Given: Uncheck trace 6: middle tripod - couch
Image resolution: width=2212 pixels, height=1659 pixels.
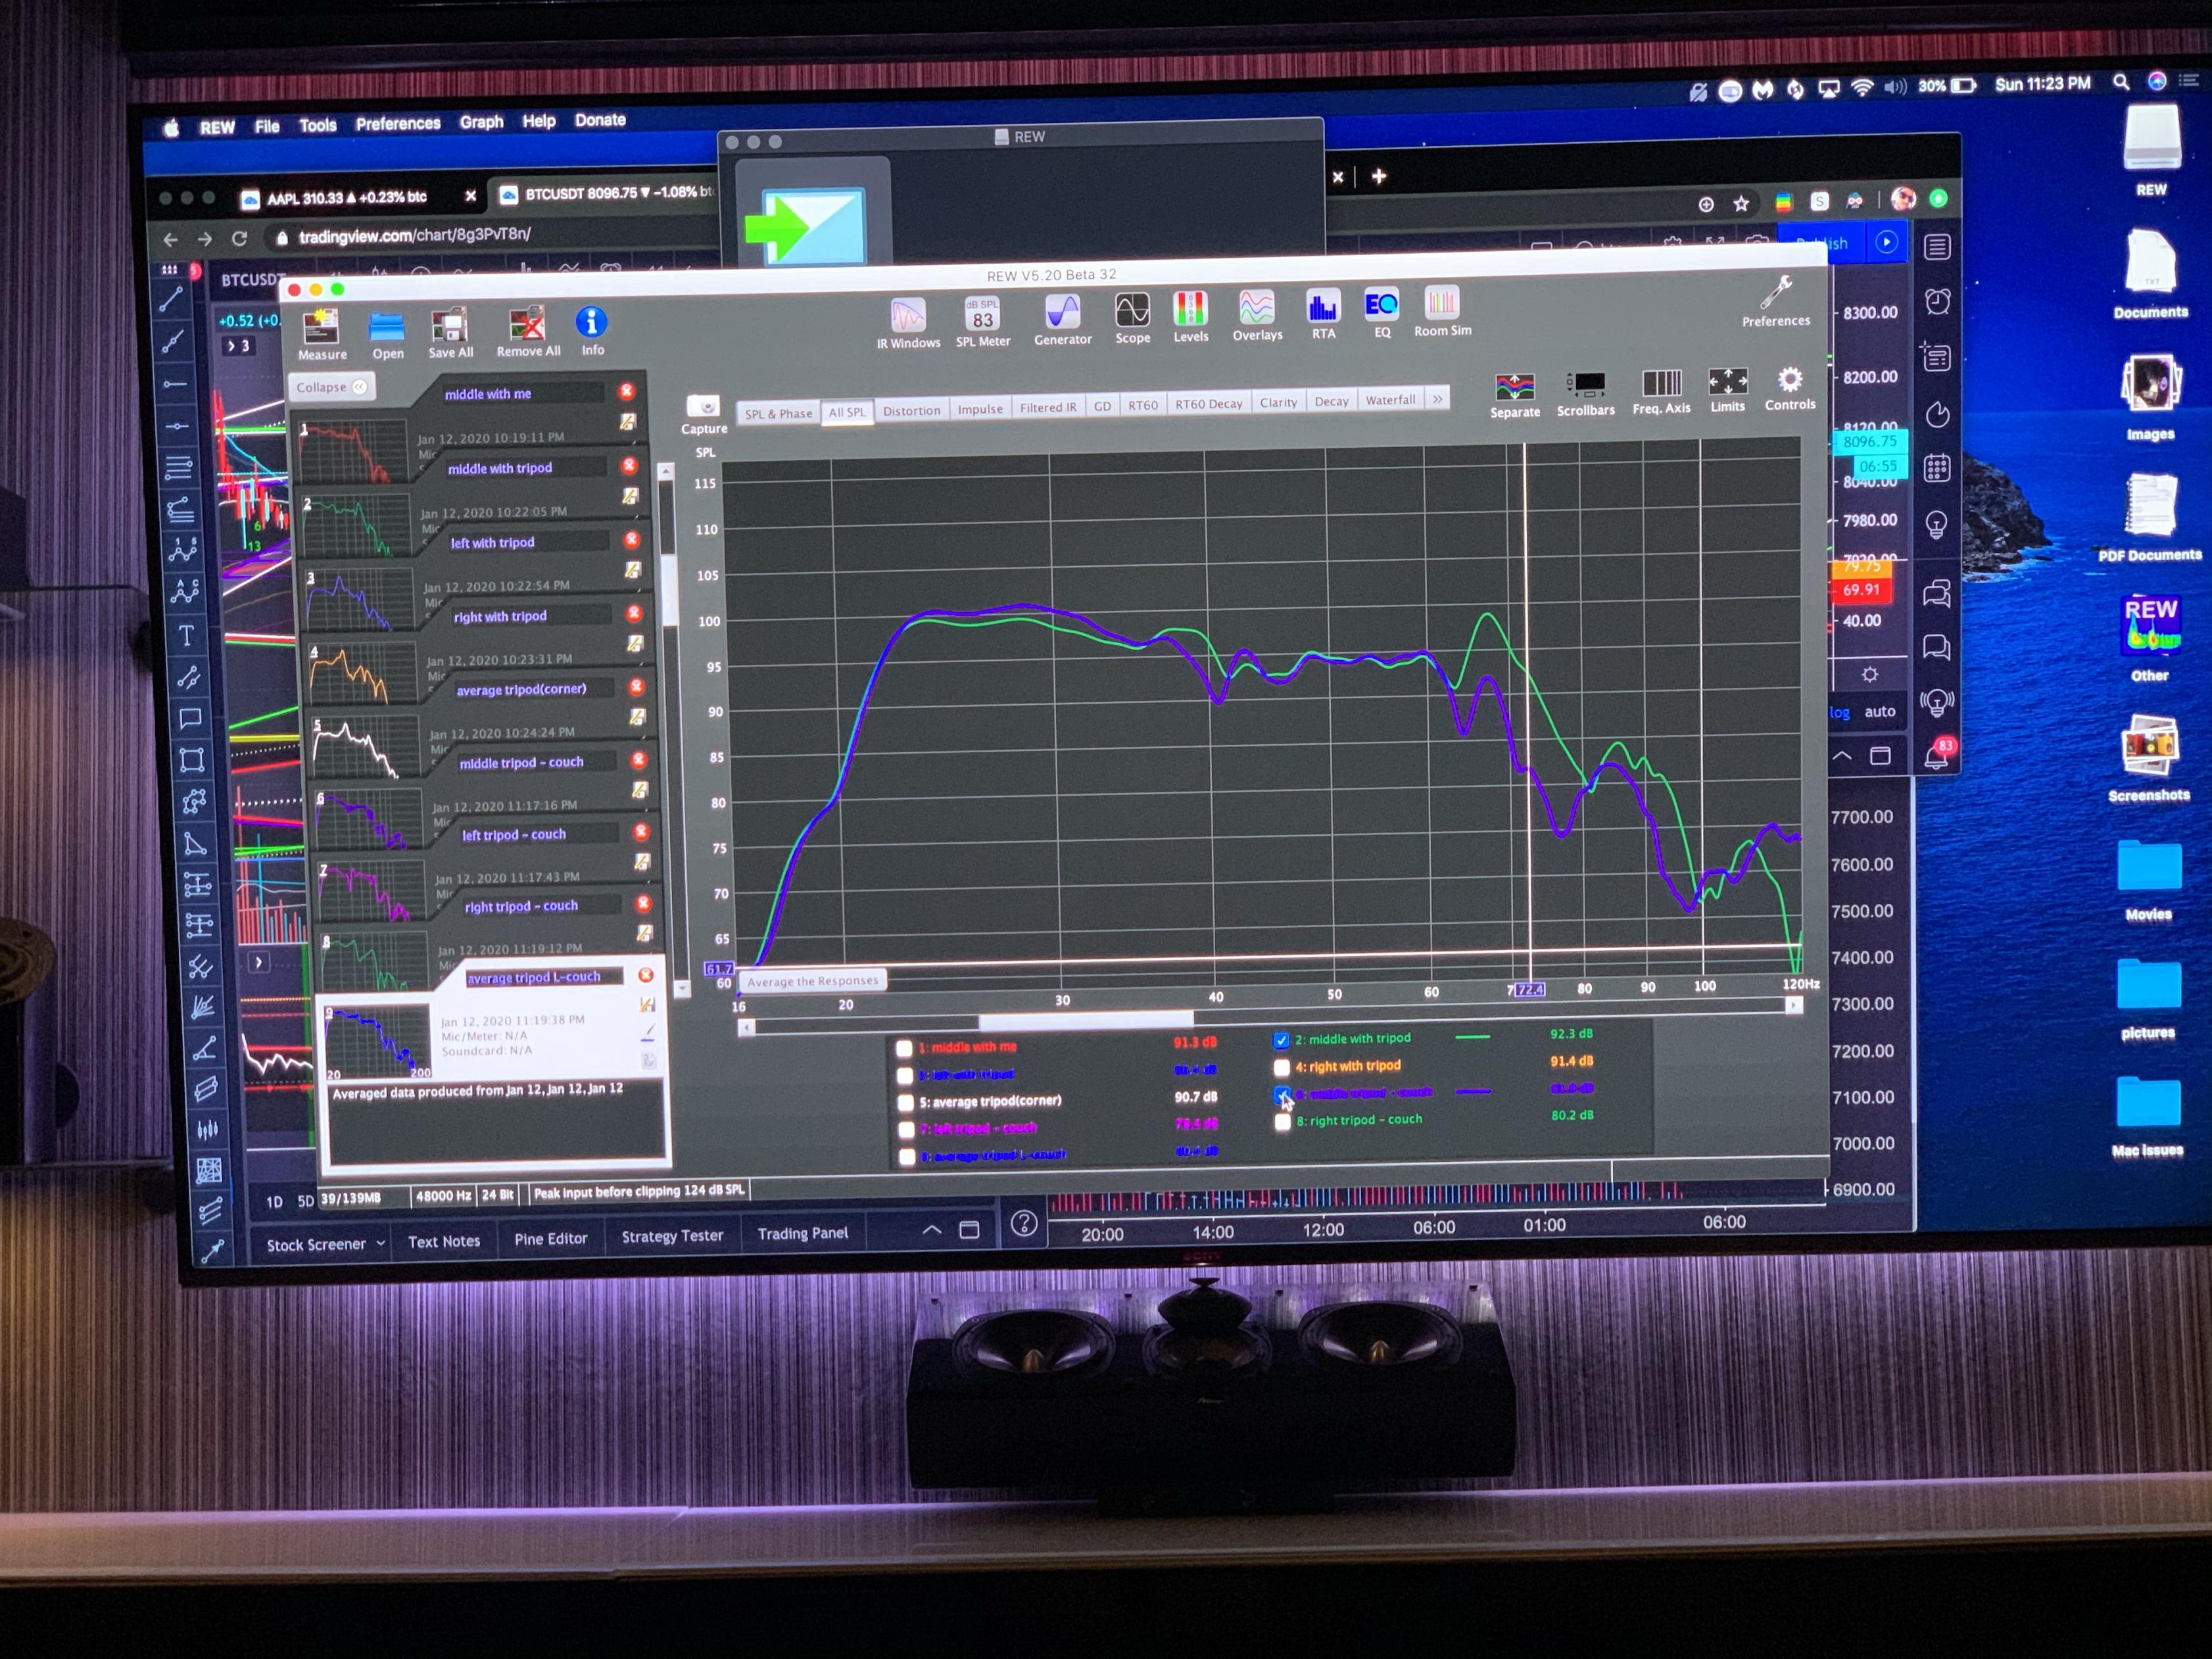Looking at the screenshot, I should [1282, 1094].
